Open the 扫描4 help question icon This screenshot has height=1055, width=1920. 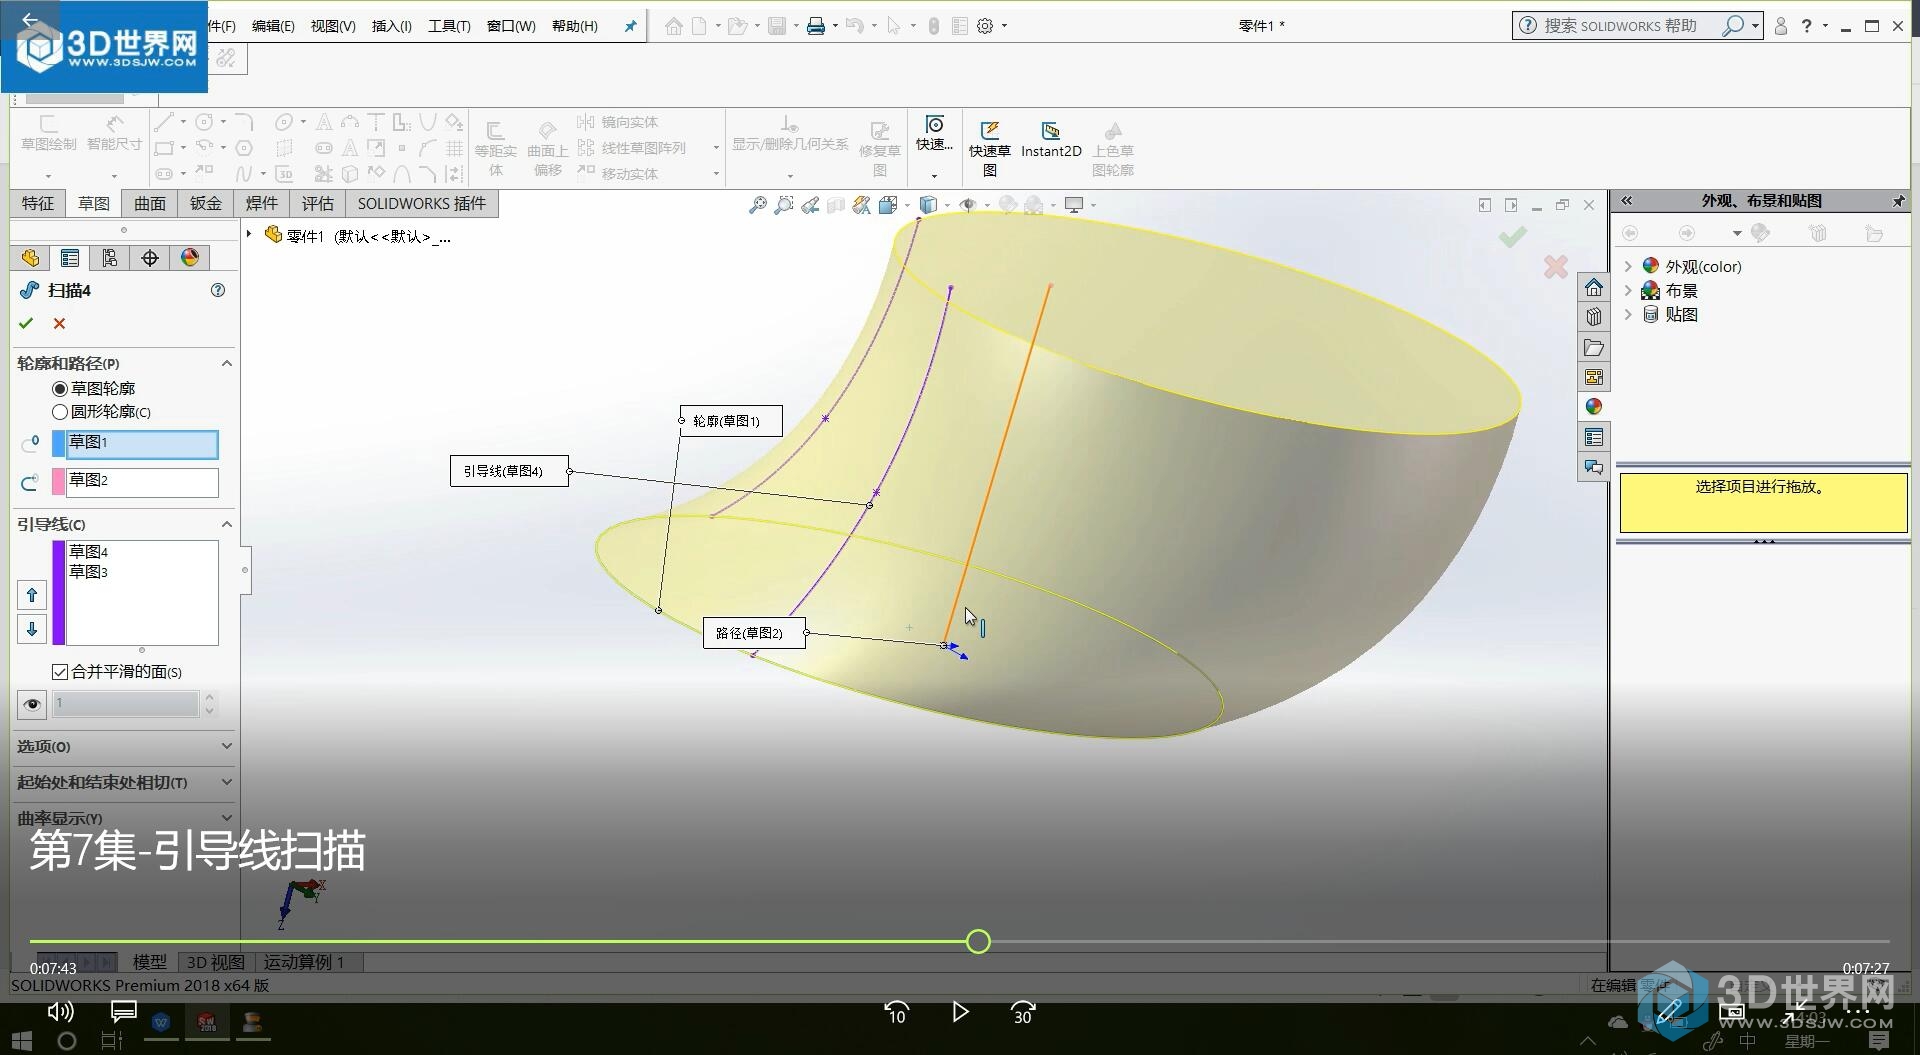click(218, 290)
